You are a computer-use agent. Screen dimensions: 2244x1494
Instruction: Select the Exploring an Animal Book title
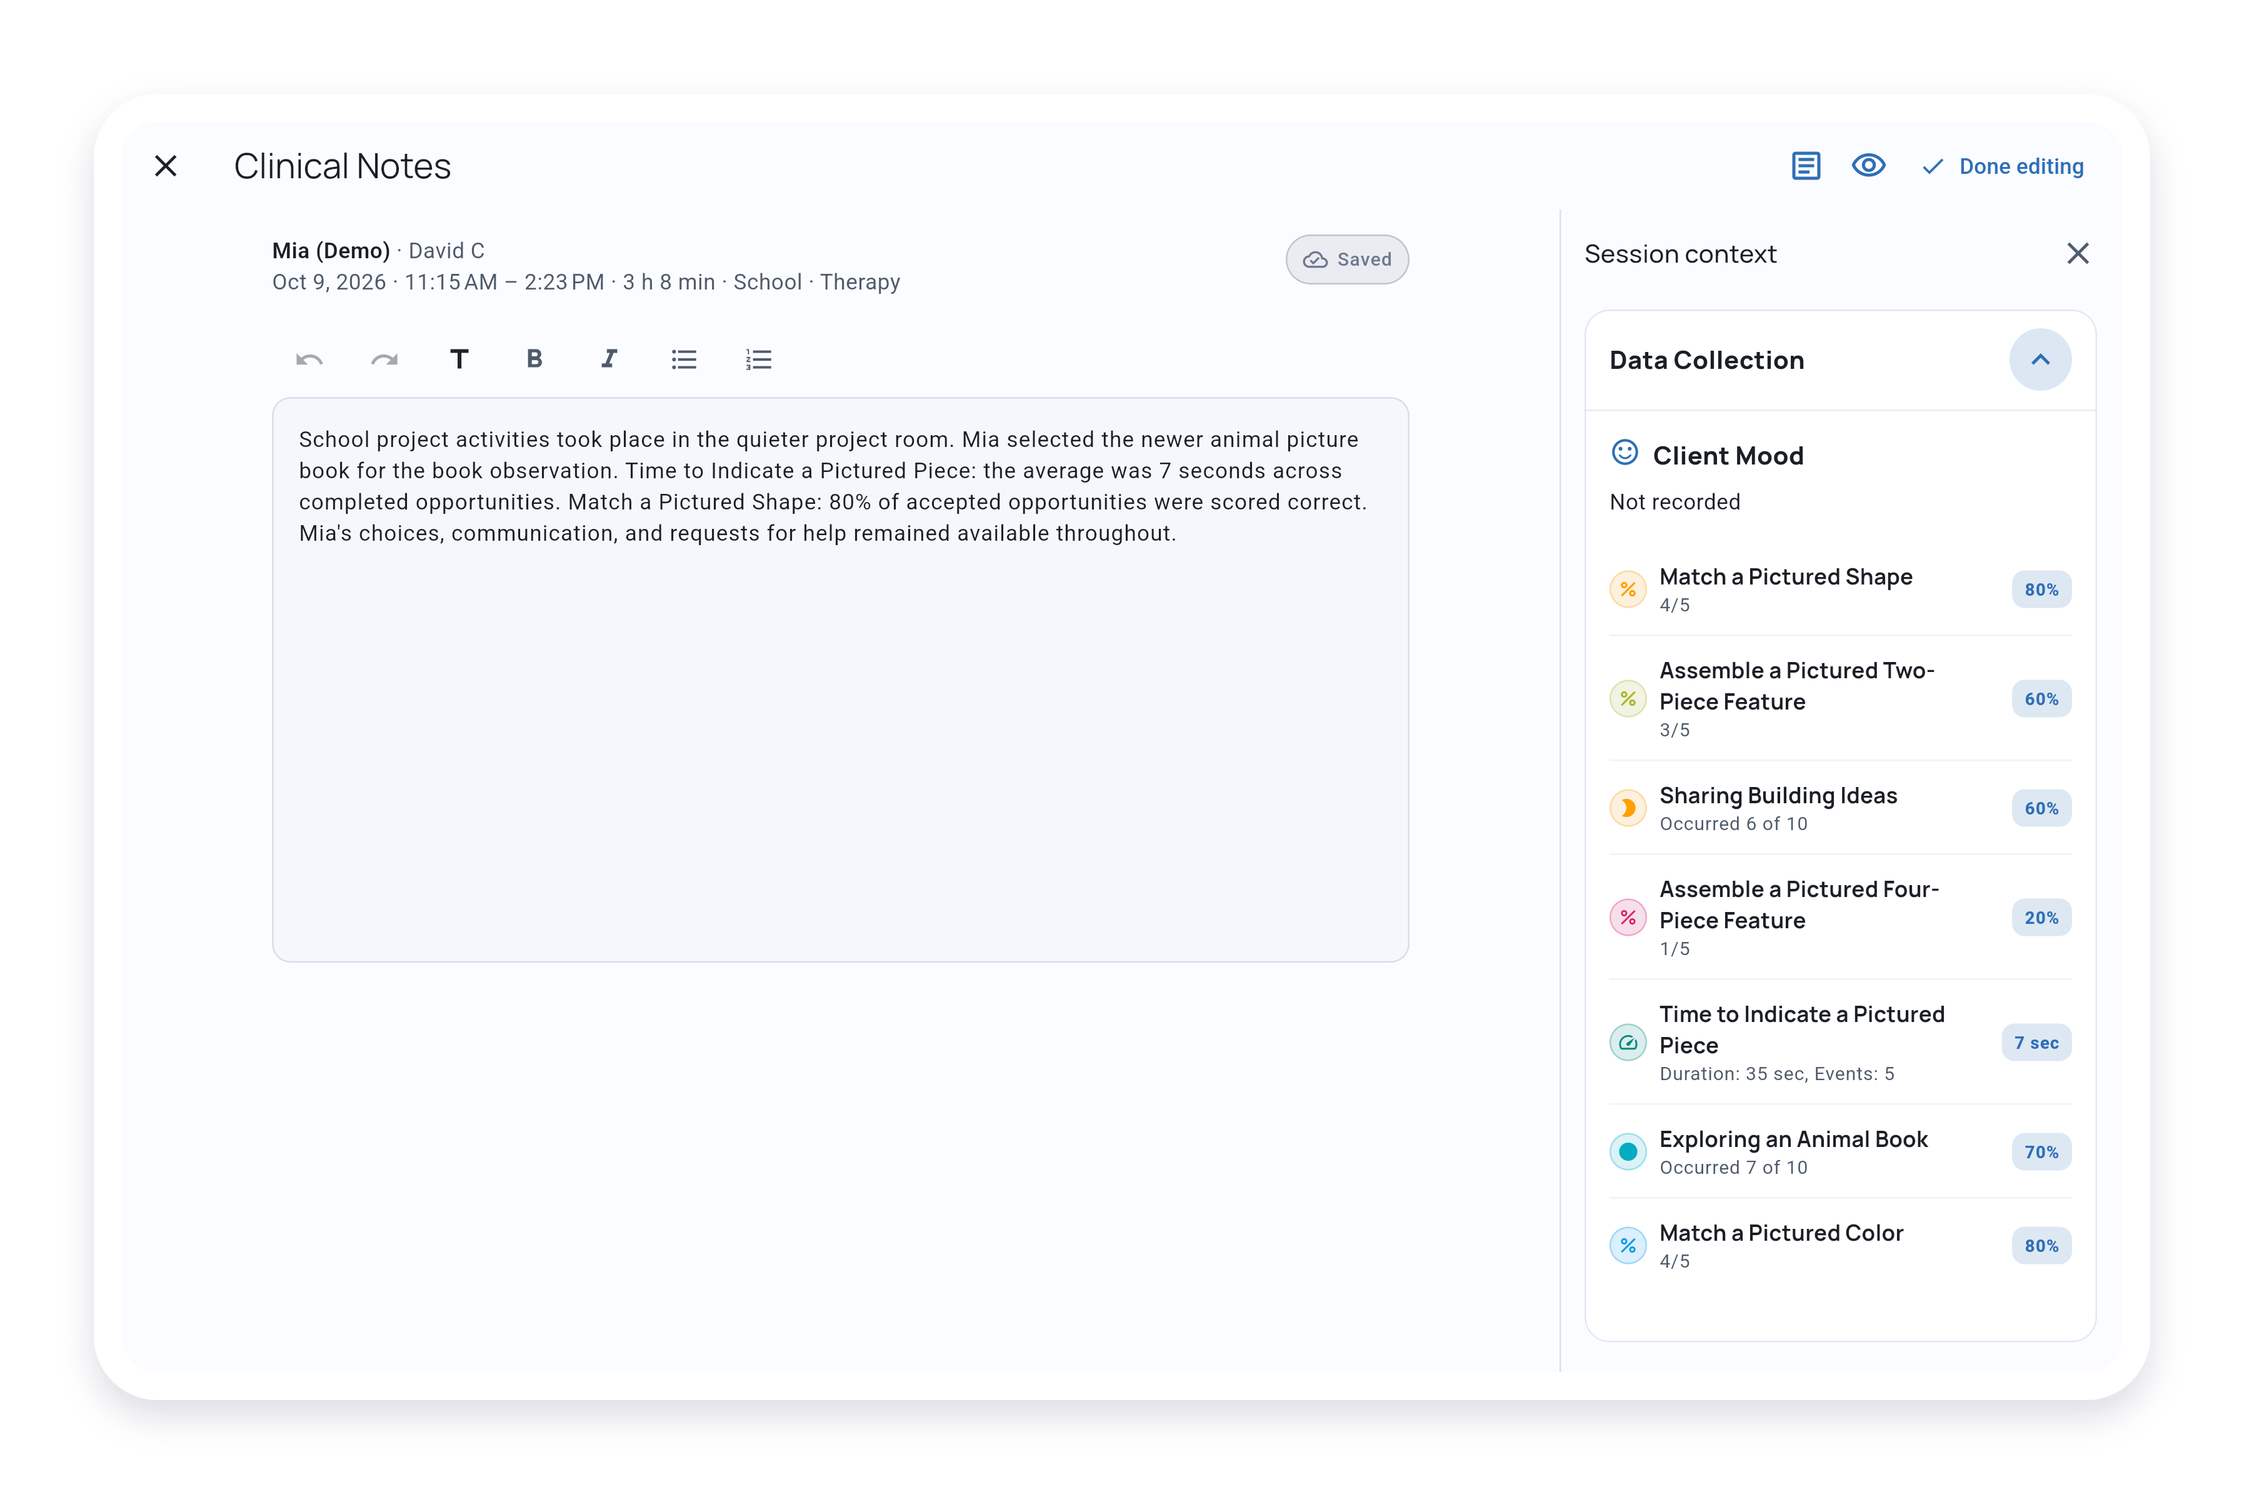(1793, 1140)
